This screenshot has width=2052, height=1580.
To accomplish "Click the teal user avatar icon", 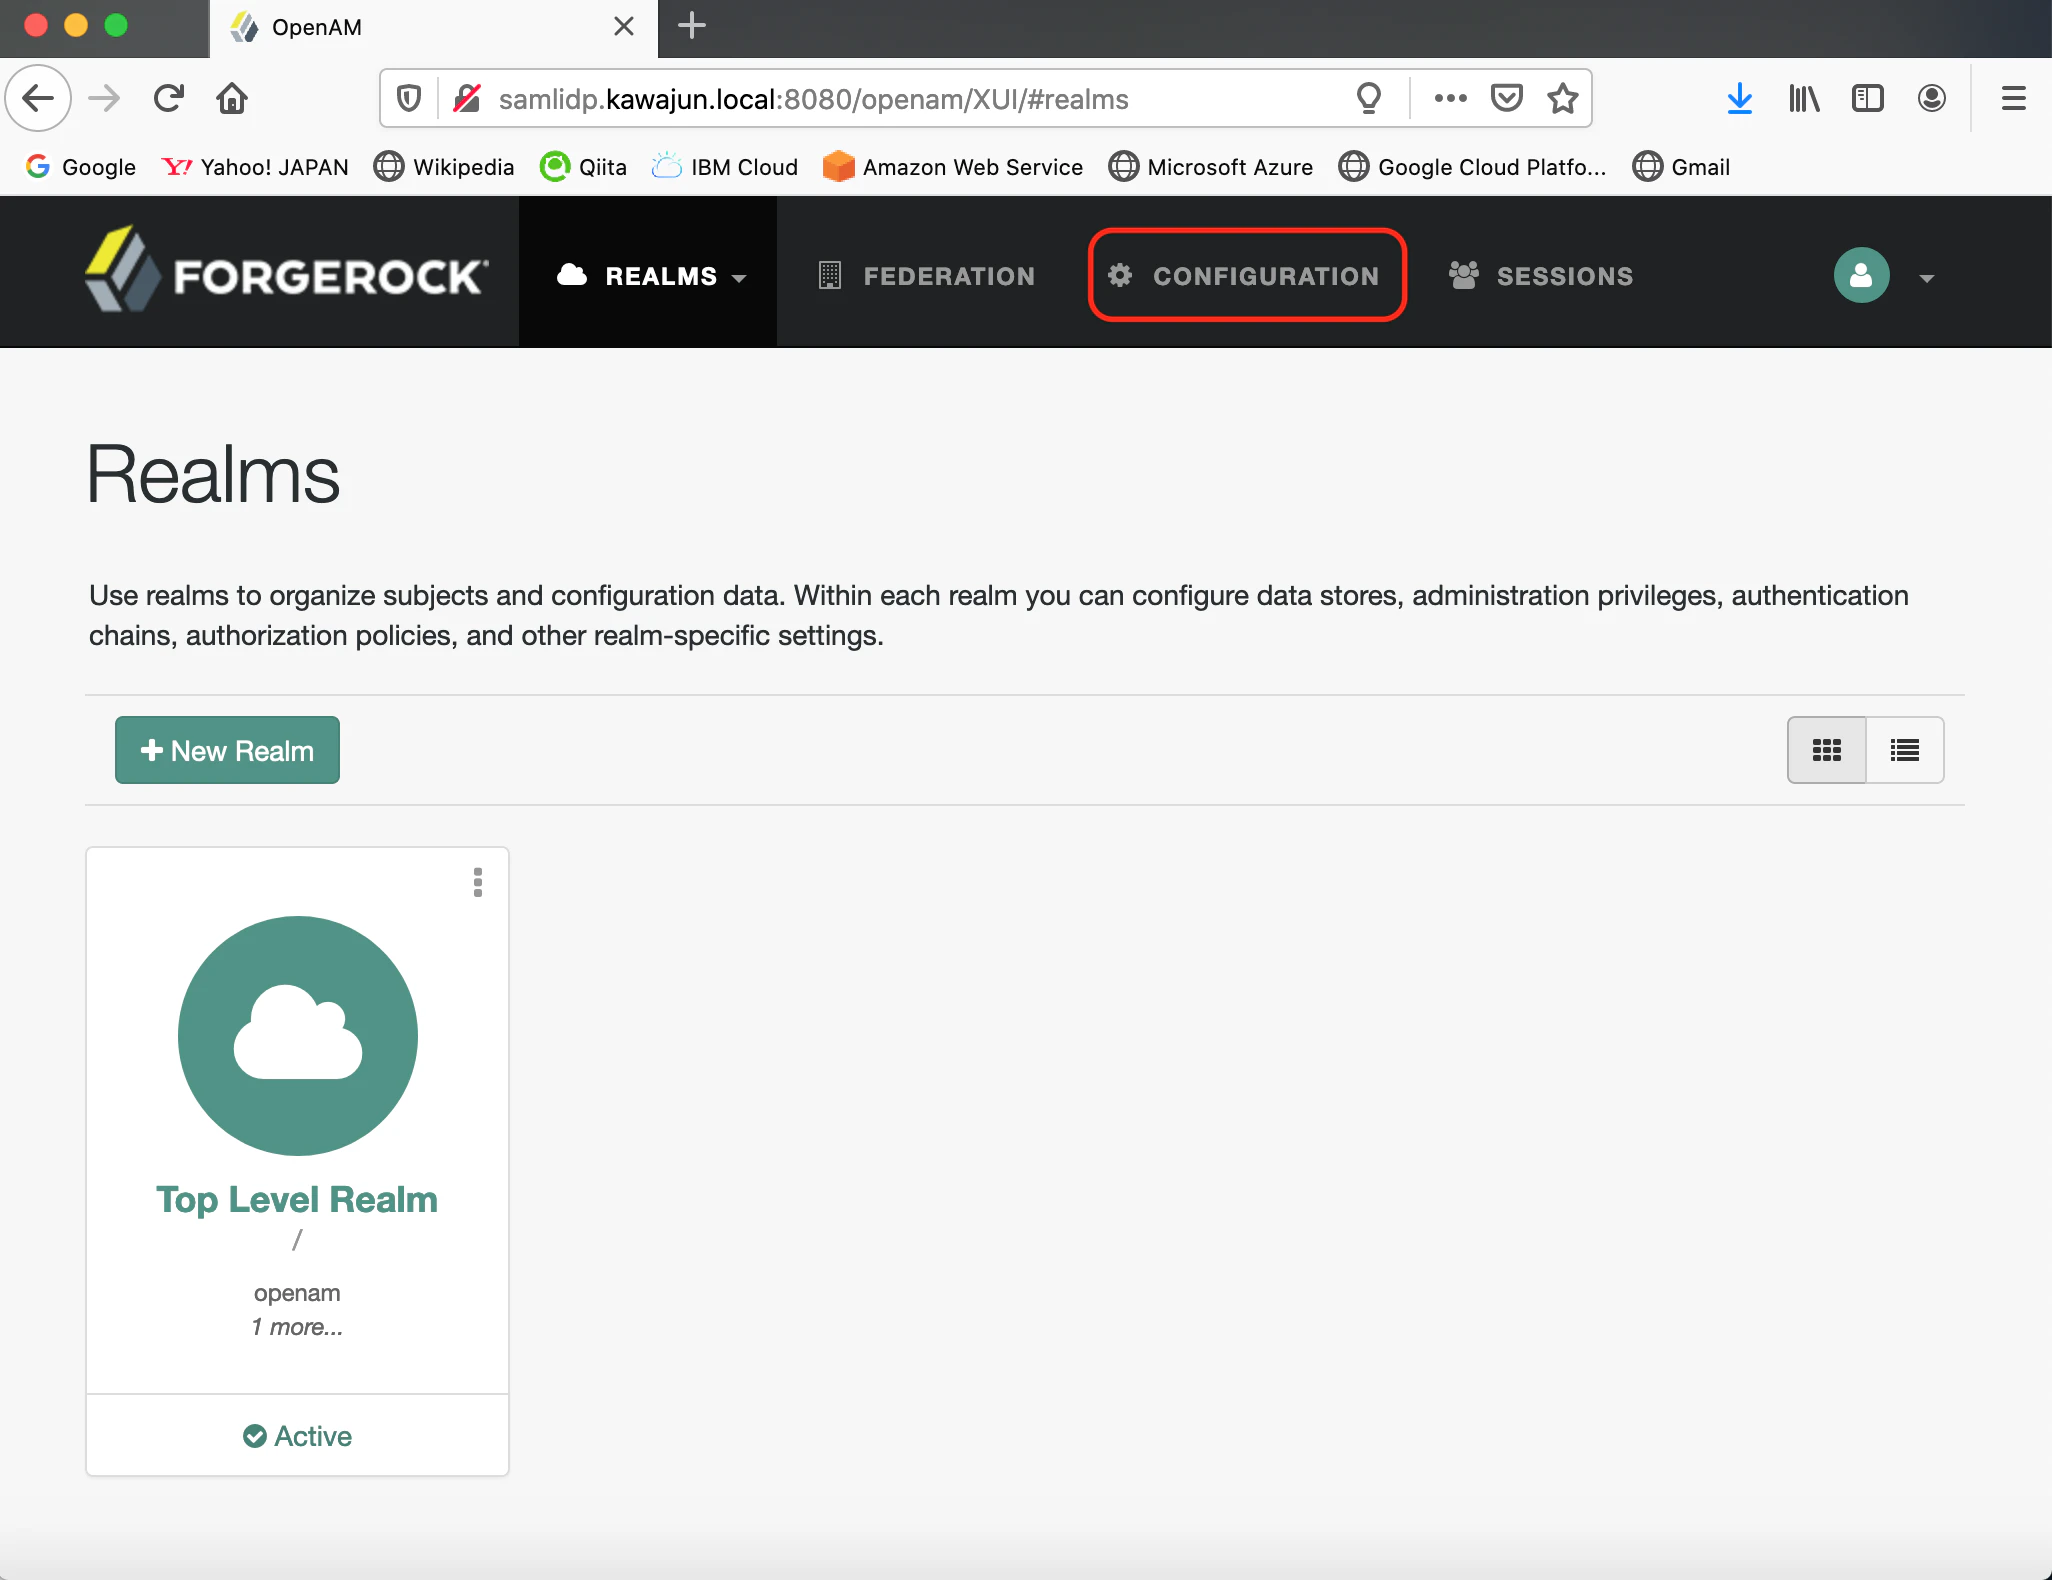I will (x=1861, y=275).
